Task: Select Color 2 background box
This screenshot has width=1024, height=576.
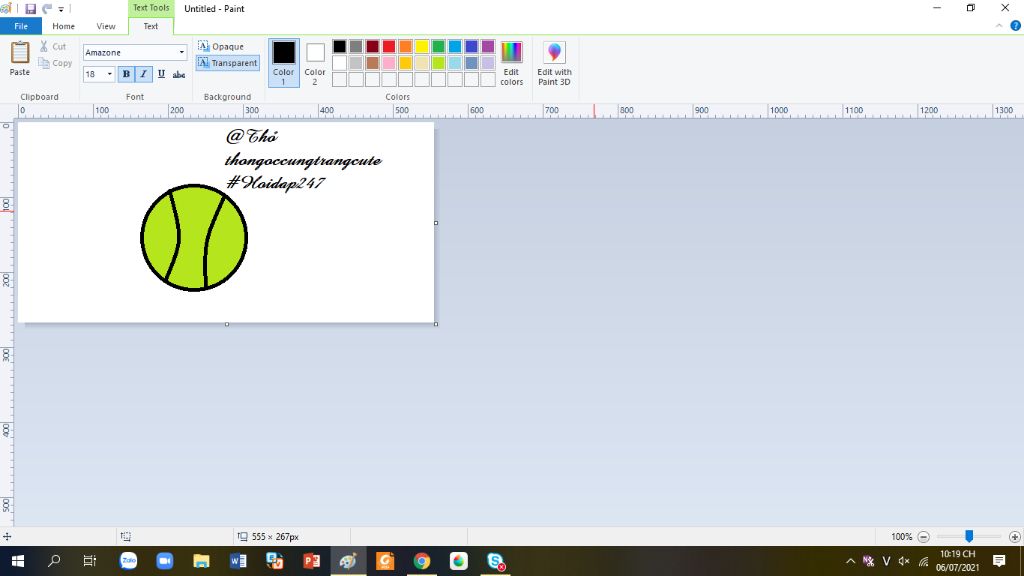Action: coord(315,63)
